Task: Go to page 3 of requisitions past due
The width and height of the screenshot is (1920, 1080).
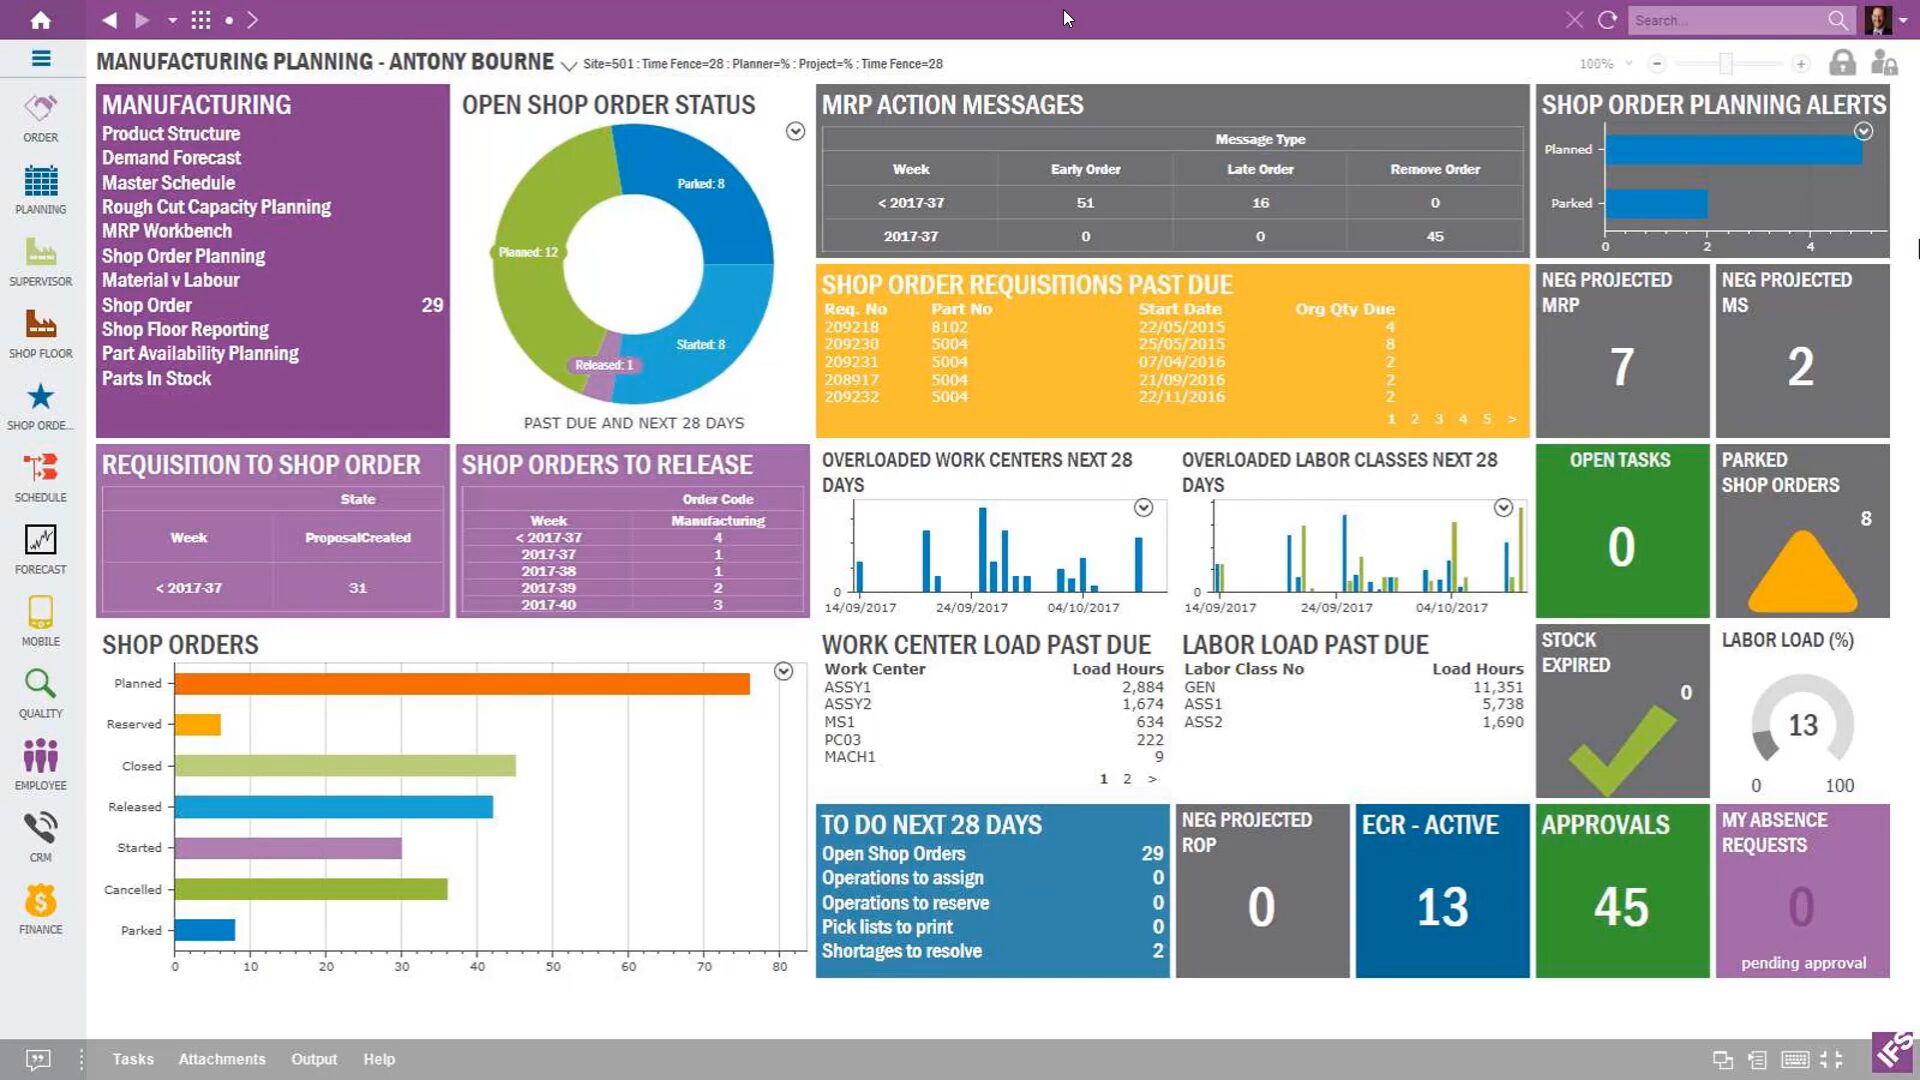Action: 1438,419
